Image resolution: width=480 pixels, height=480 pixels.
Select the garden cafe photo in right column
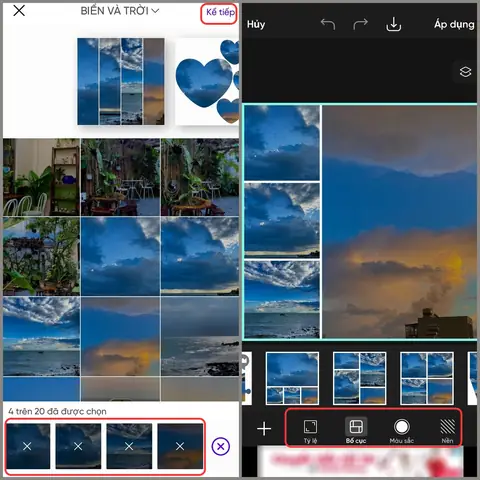(x=200, y=177)
